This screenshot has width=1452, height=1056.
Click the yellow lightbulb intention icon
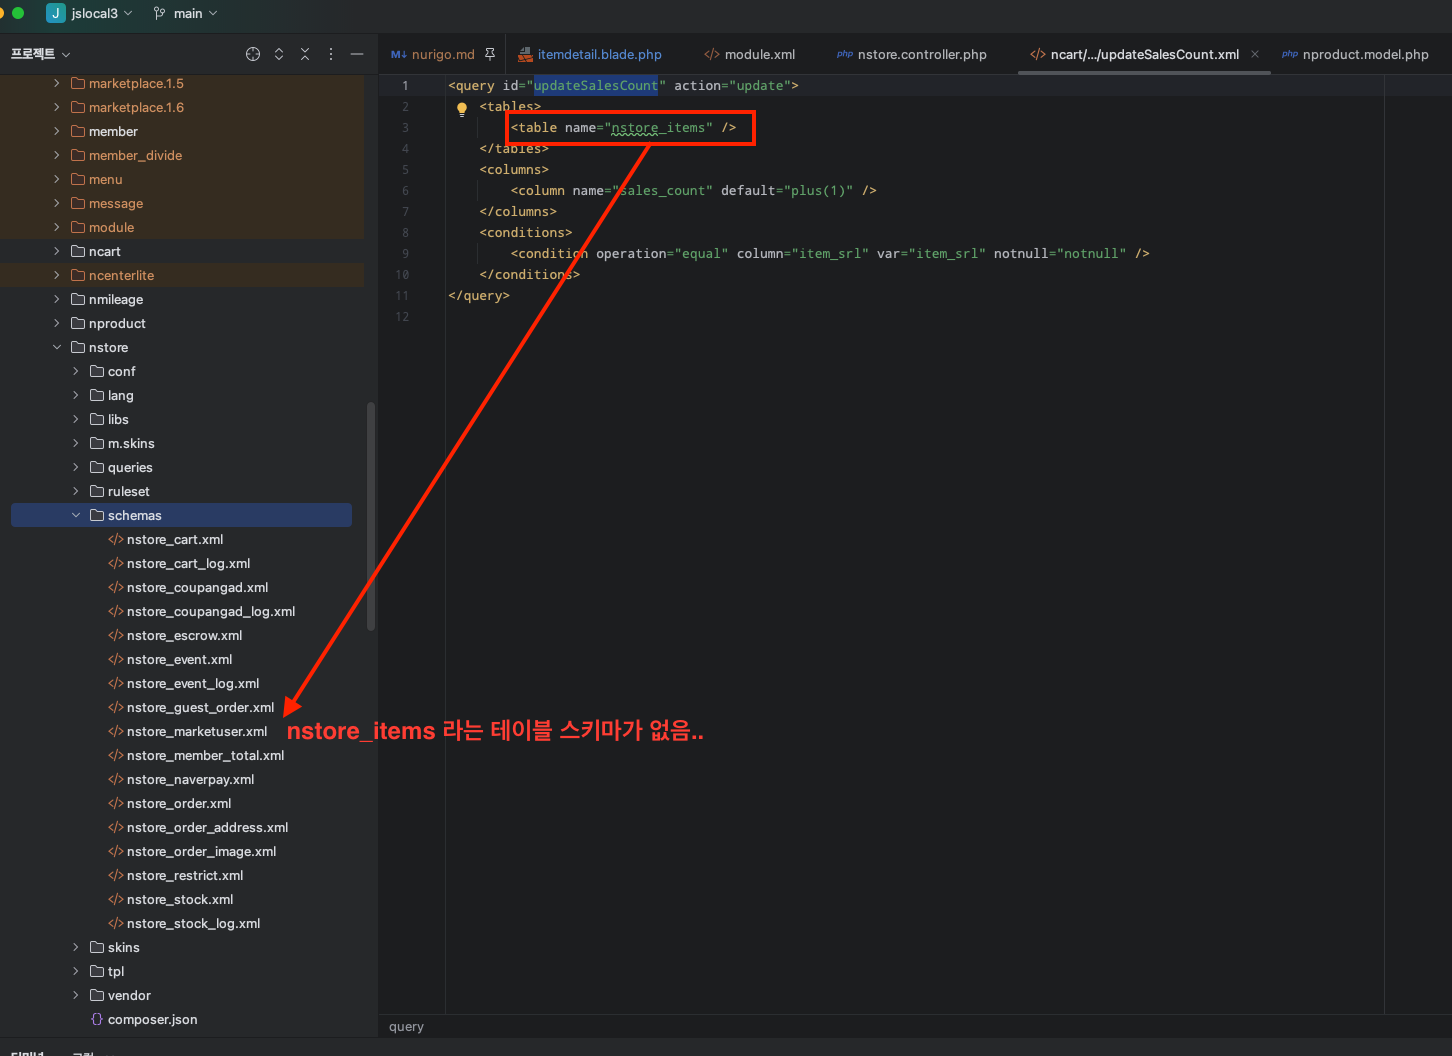[462, 109]
